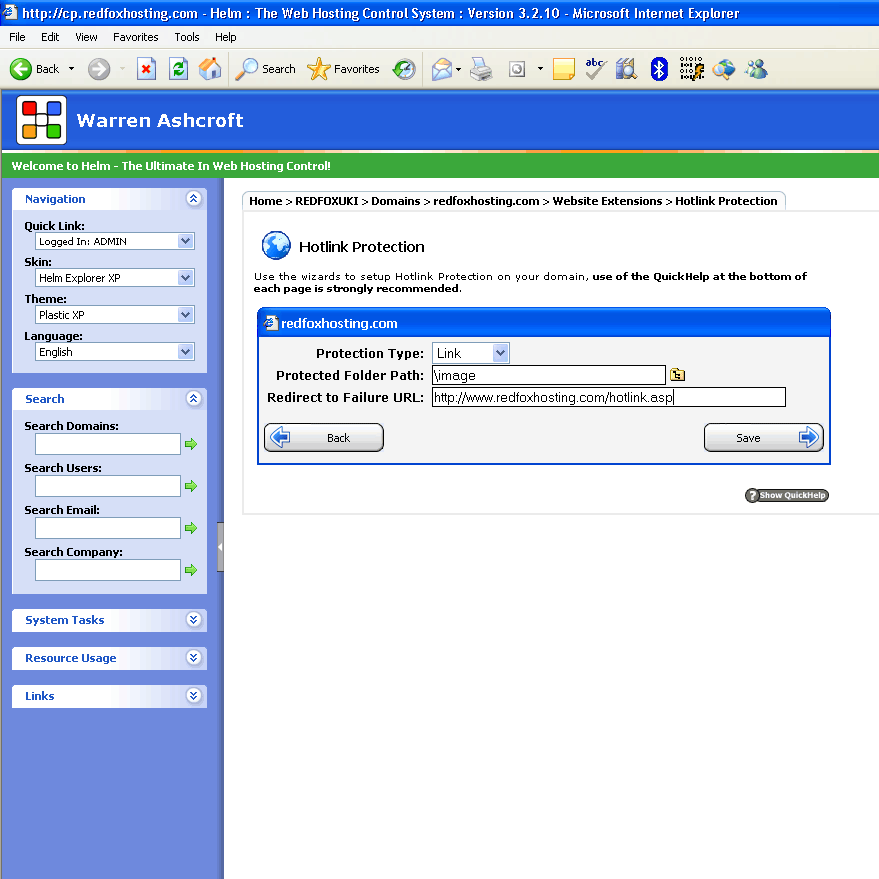Open the Help menu
879x879 pixels.
[225, 37]
